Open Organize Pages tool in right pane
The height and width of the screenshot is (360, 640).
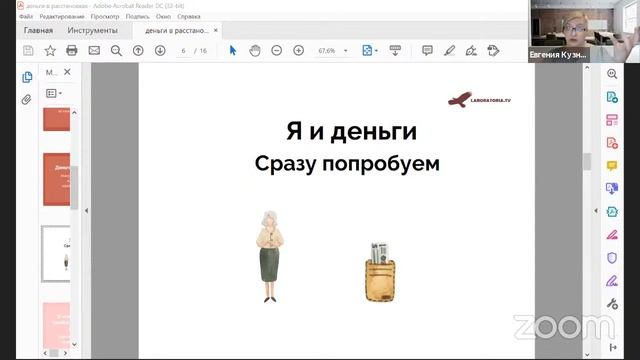(x=612, y=120)
